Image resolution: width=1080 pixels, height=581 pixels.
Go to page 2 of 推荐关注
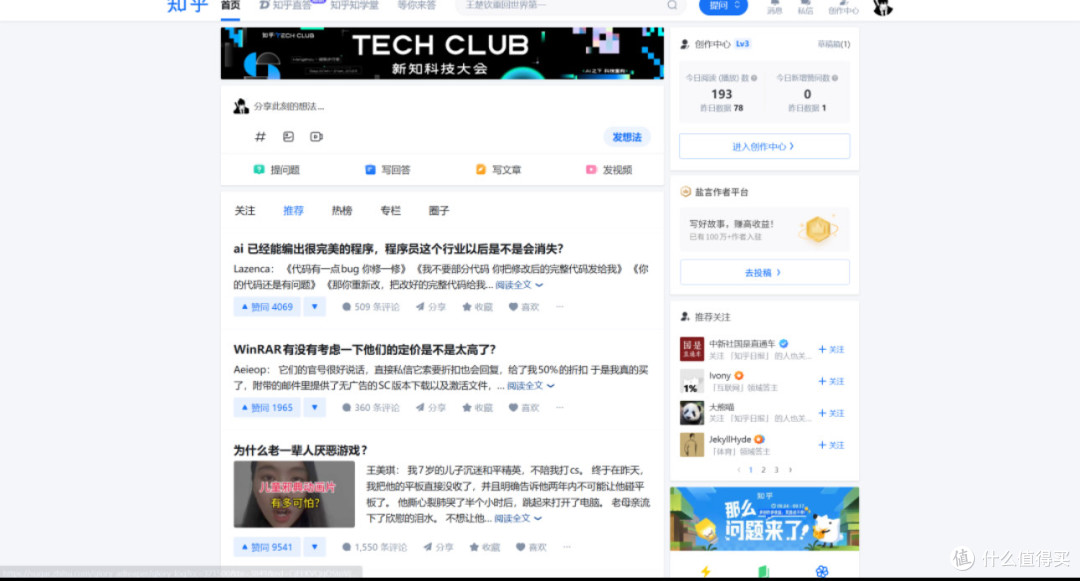(x=763, y=470)
